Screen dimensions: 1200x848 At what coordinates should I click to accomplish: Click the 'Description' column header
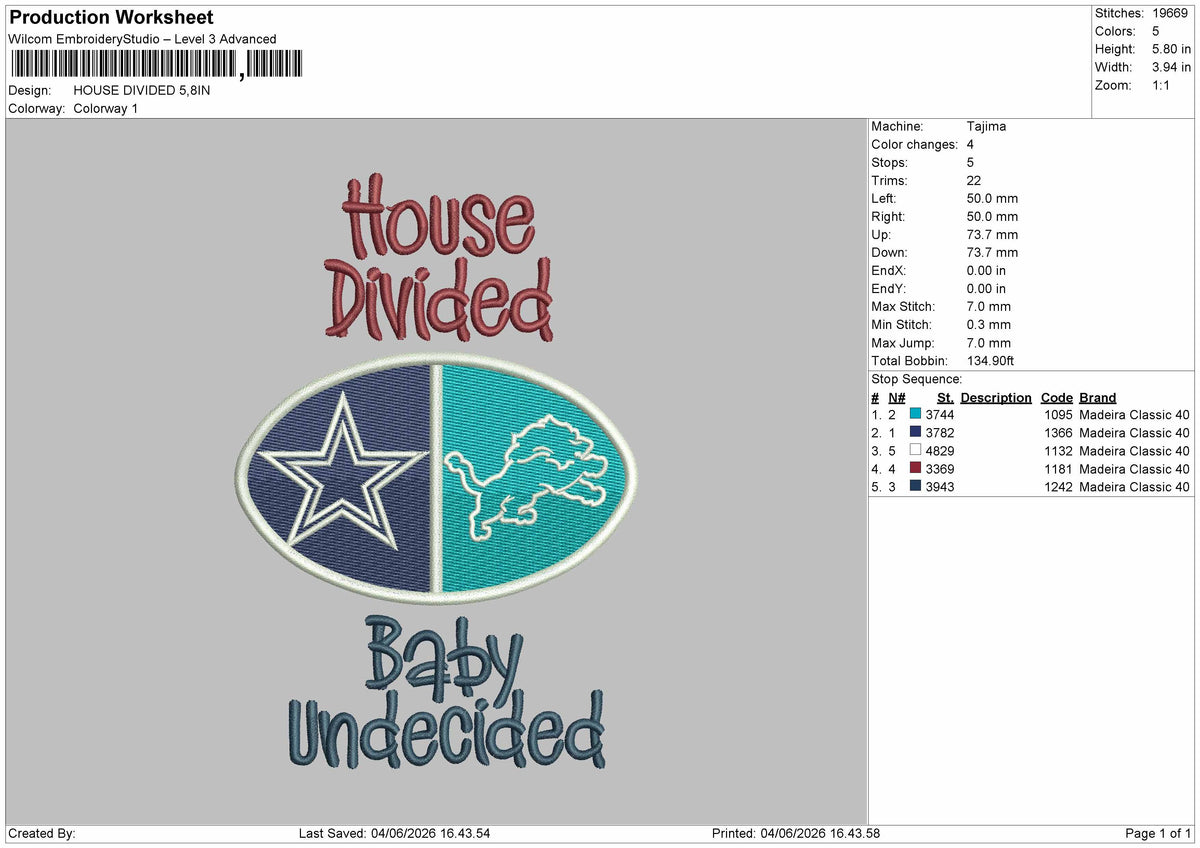996,398
